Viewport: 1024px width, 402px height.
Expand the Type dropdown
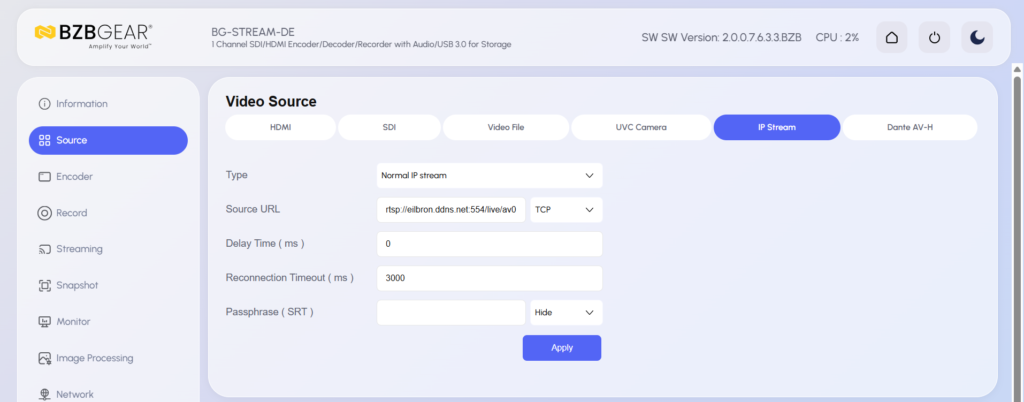[490, 176]
